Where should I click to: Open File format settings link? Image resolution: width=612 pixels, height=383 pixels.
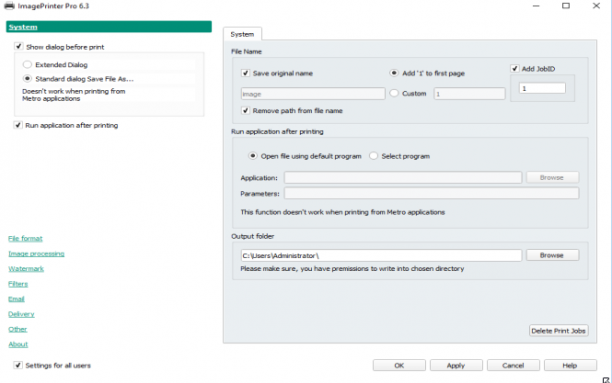click(25, 239)
